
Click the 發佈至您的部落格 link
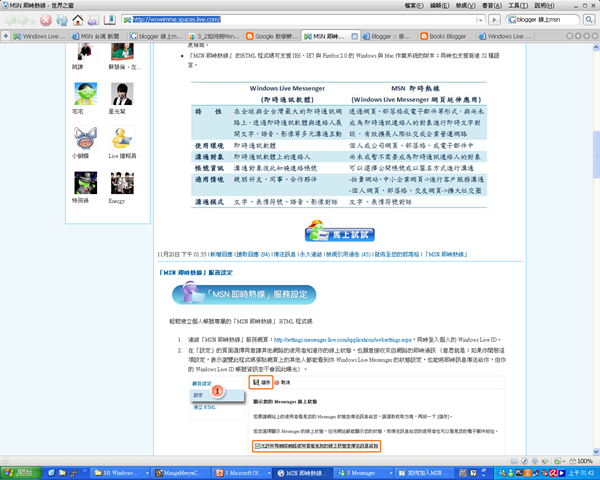pos(397,255)
